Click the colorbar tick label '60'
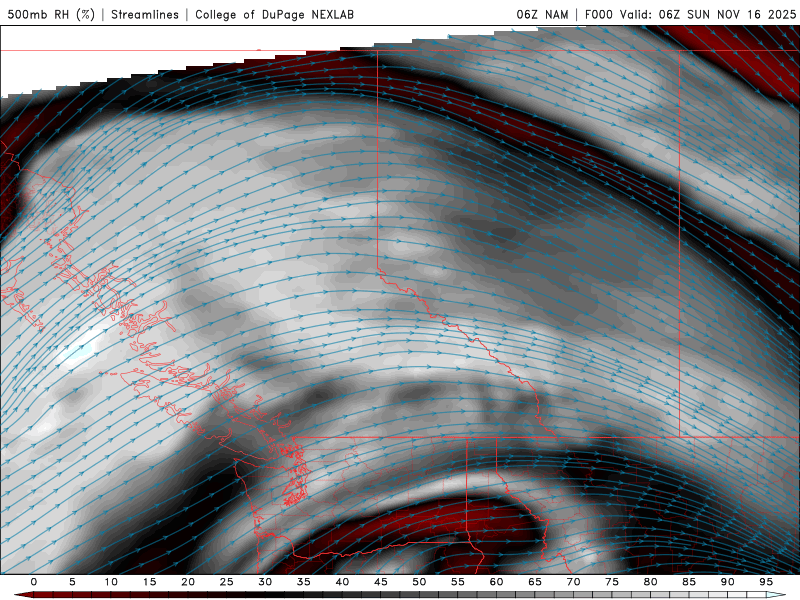Viewport: 800px width, 600px height. tap(496, 582)
